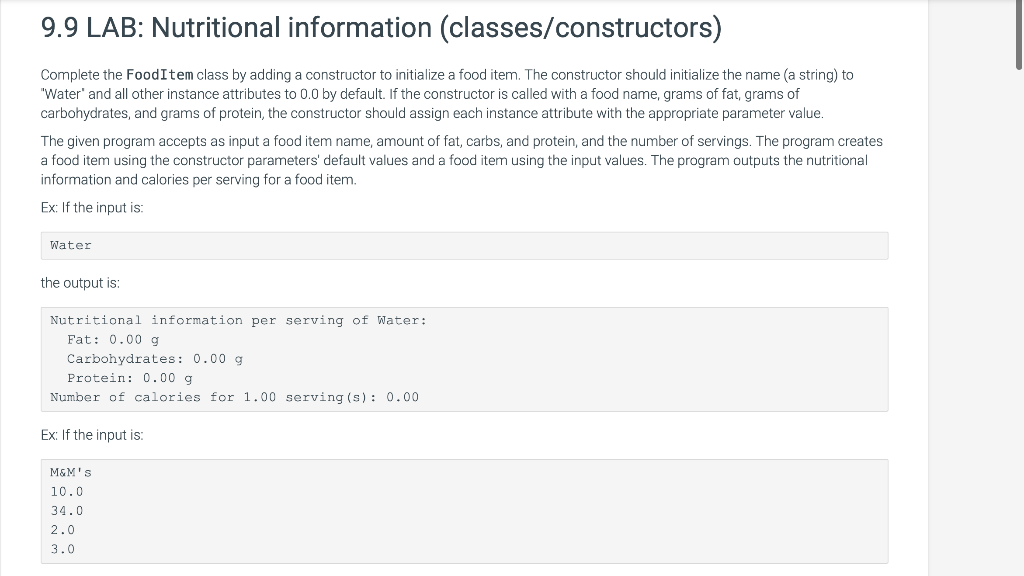Click the 'Fat: 0.00 g' output line
The width and height of the screenshot is (1024, 576).
click(x=113, y=339)
